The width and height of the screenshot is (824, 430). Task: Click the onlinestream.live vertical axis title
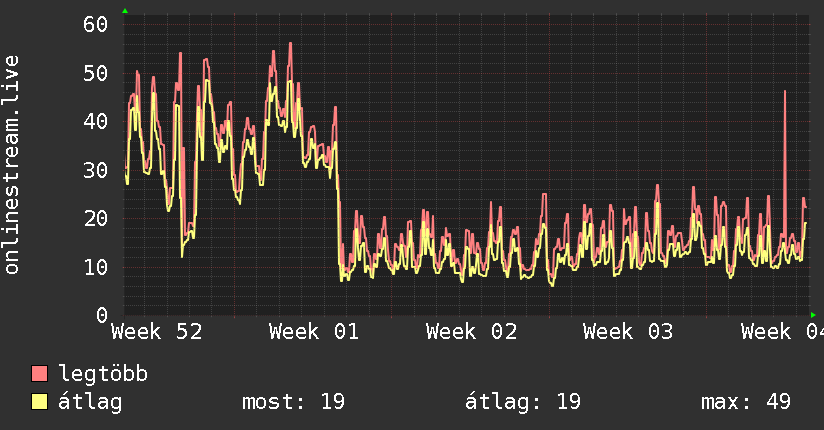[x=11, y=165]
